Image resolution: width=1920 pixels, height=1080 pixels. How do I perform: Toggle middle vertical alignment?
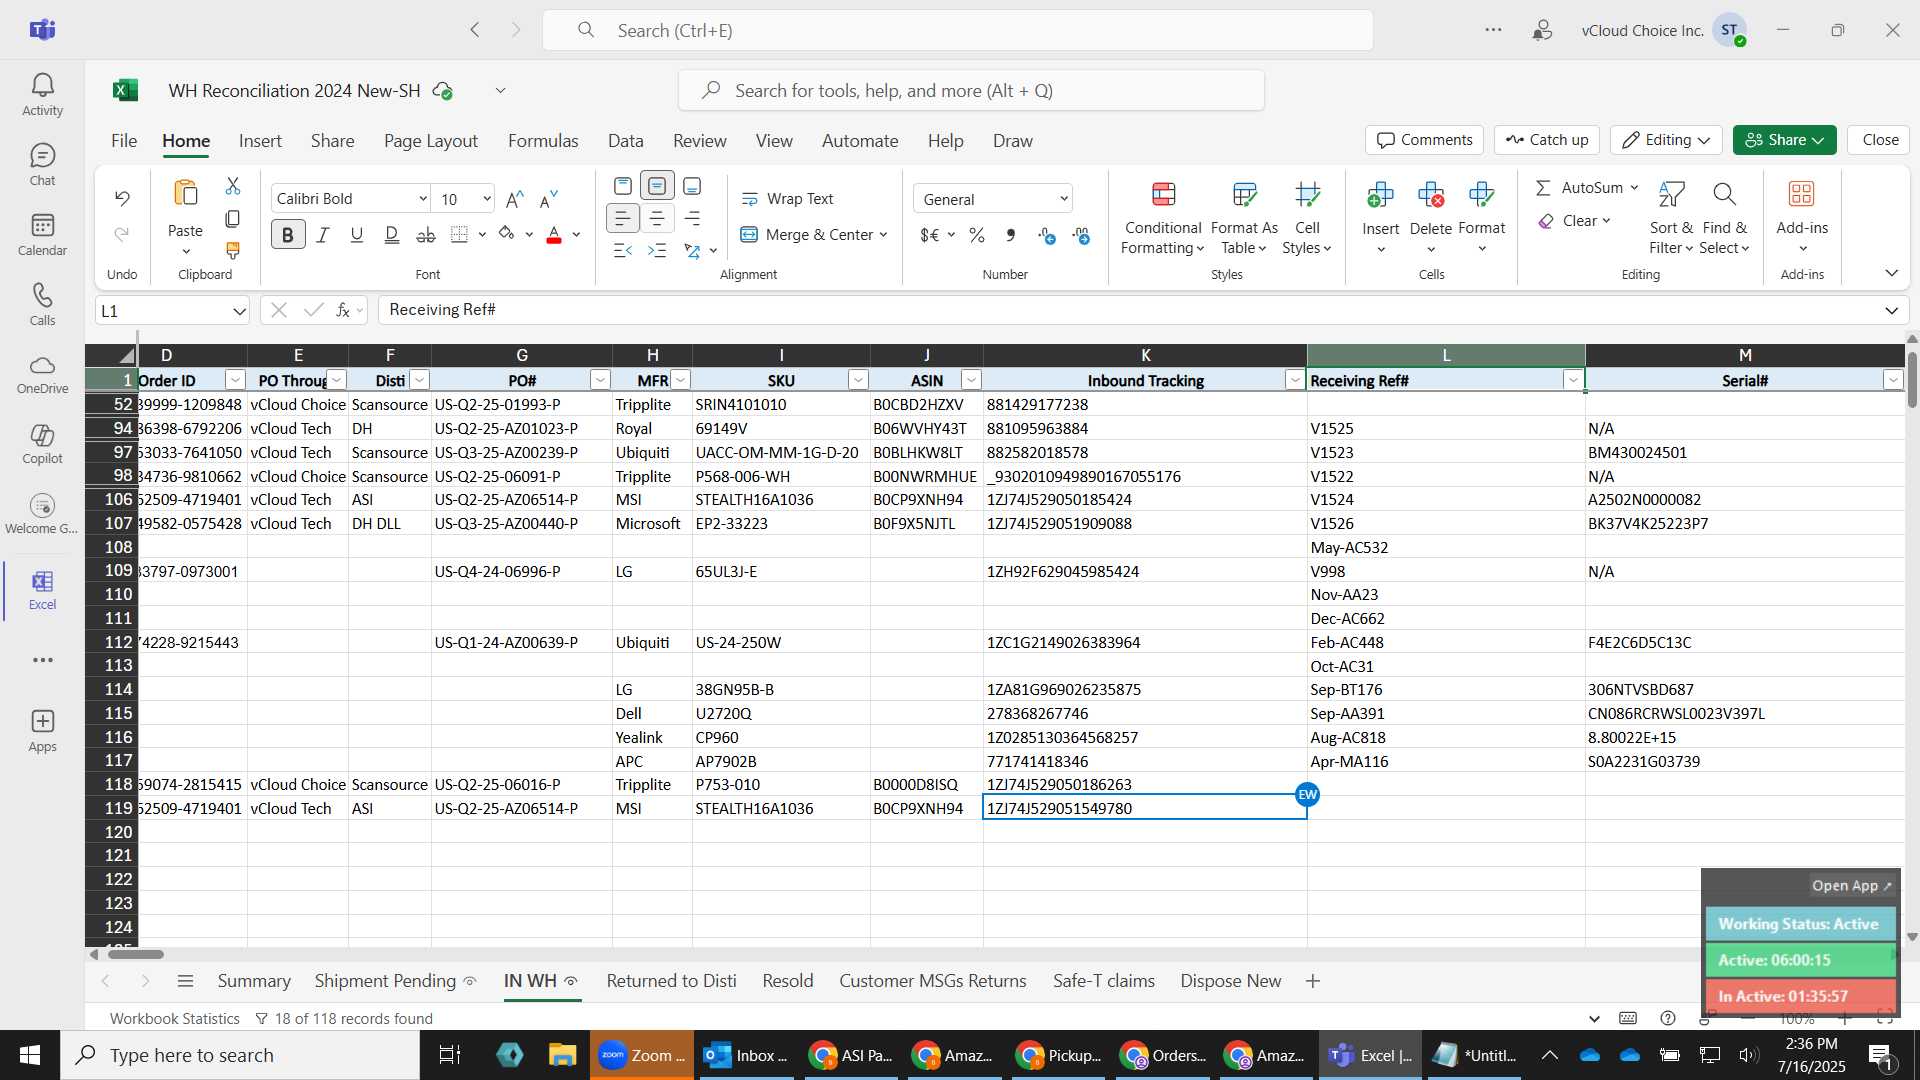657,186
